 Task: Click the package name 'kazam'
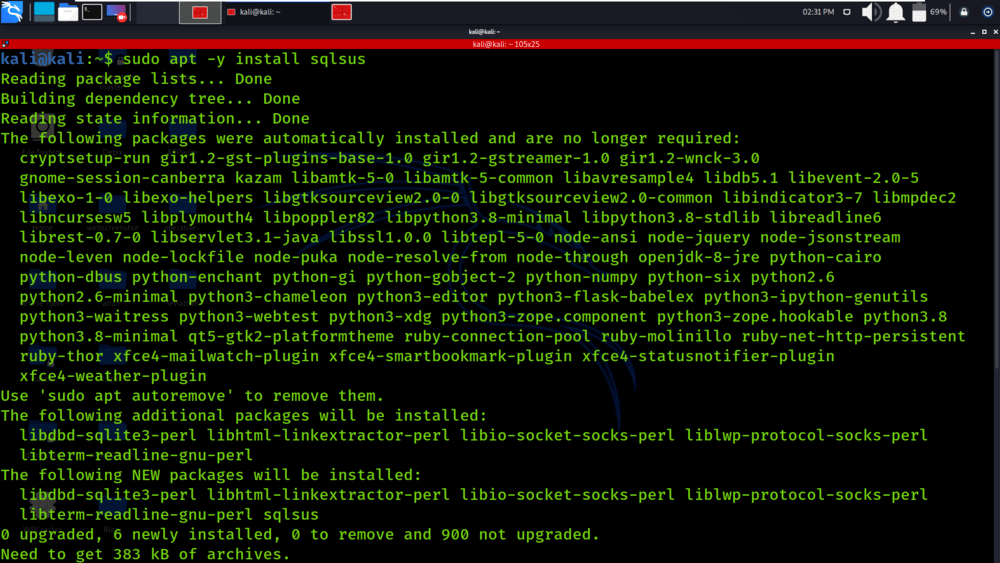pos(258,178)
